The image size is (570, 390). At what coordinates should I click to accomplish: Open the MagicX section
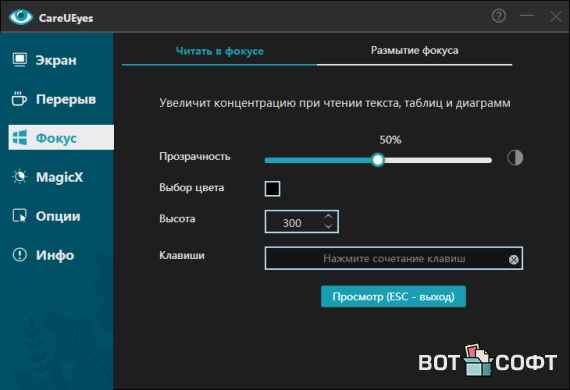[x=61, y=177]
